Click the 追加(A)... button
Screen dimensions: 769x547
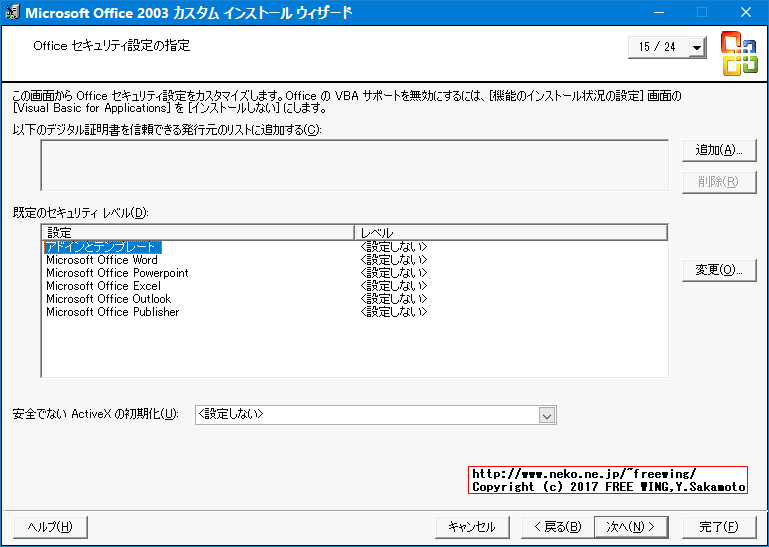point(719,150)
